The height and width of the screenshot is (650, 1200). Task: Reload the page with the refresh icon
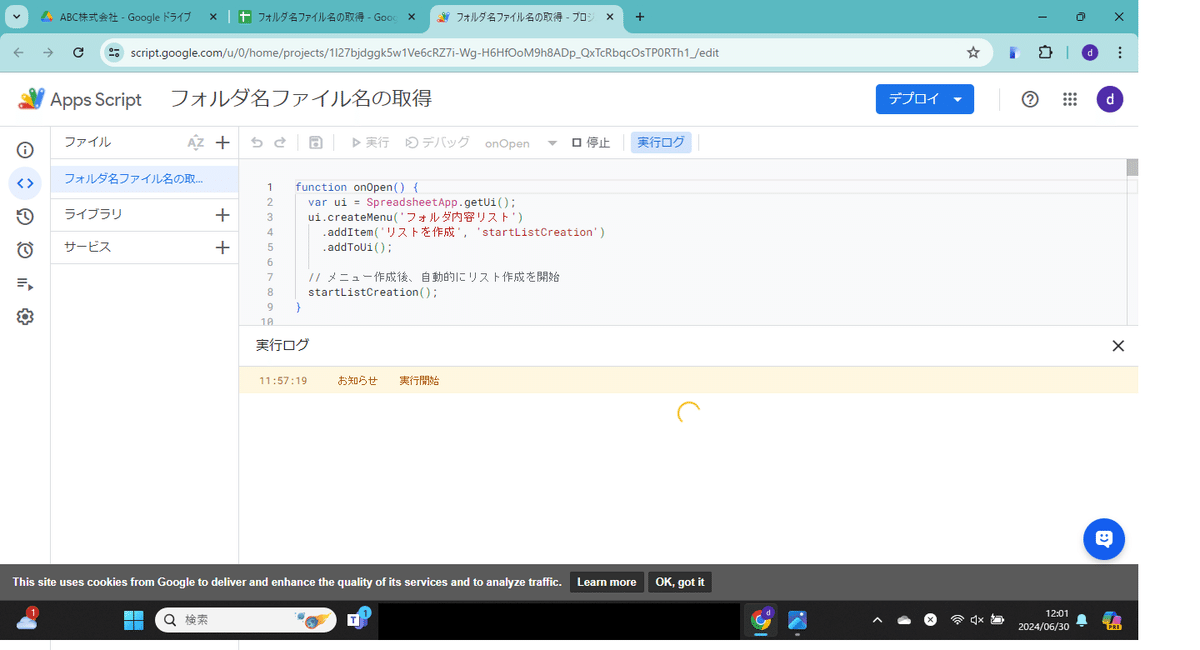pyautogui.click(x=79, y=53)
